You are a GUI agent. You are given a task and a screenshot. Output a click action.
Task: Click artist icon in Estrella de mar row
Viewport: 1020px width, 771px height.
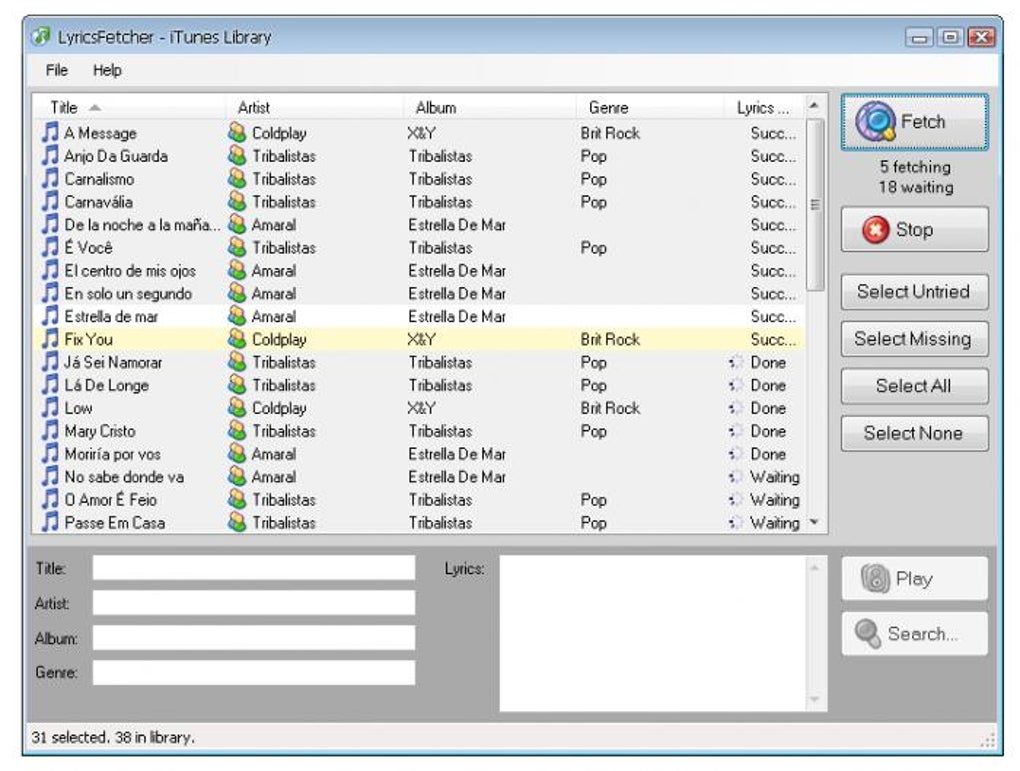click(237, 316)
